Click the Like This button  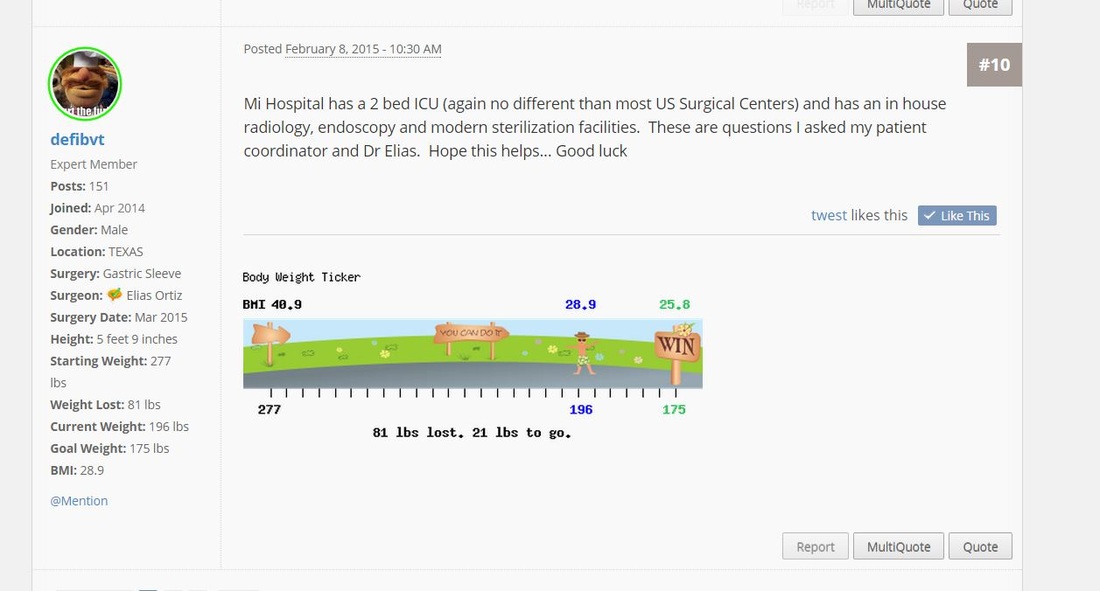[957, 215]
